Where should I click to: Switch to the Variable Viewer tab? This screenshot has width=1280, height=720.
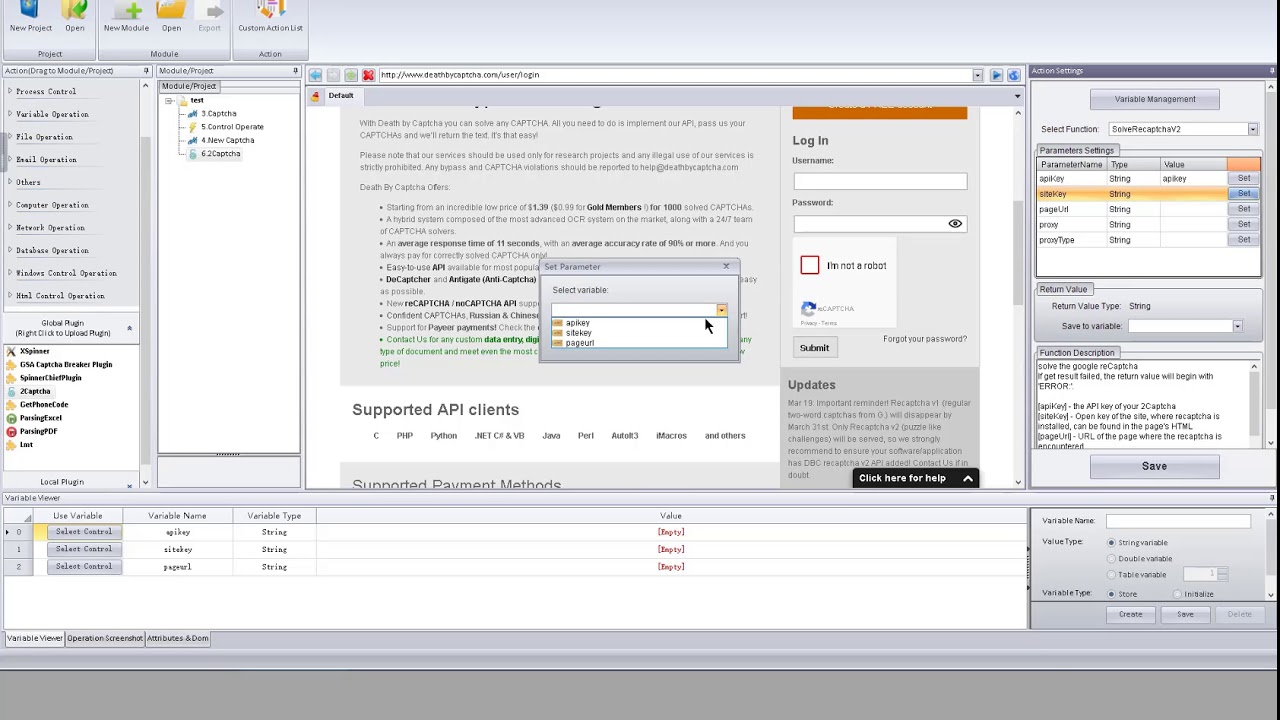[x=34, y=638]
